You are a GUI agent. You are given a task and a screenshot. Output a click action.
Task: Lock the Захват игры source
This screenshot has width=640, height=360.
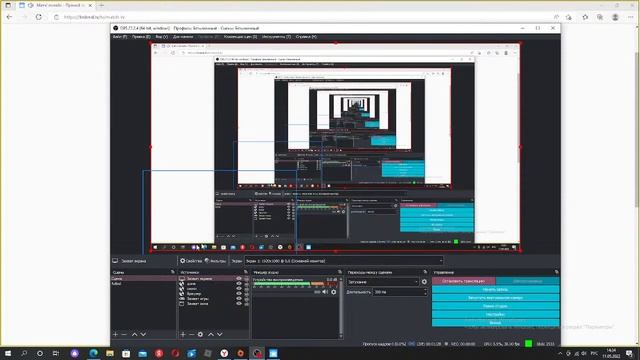coord(246,299)
